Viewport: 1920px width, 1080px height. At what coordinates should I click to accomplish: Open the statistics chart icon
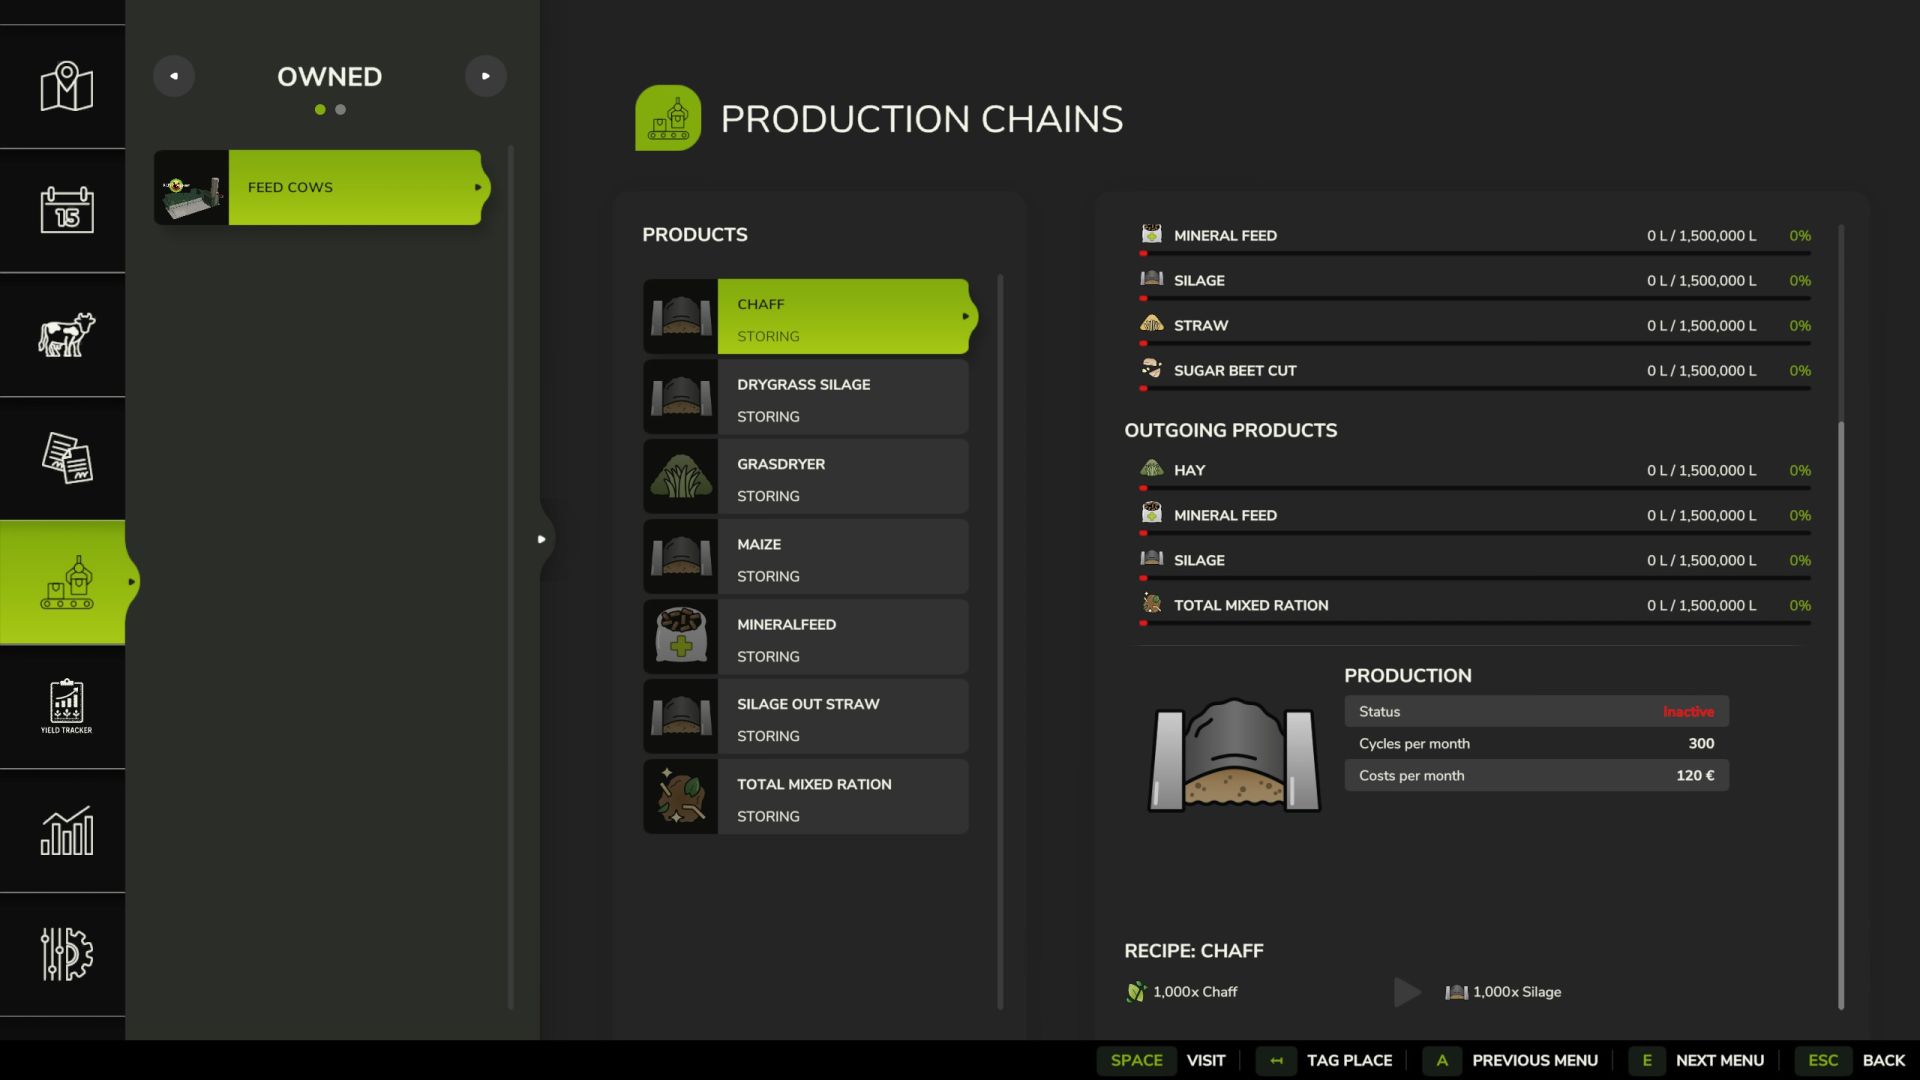[x=66, y=830]
